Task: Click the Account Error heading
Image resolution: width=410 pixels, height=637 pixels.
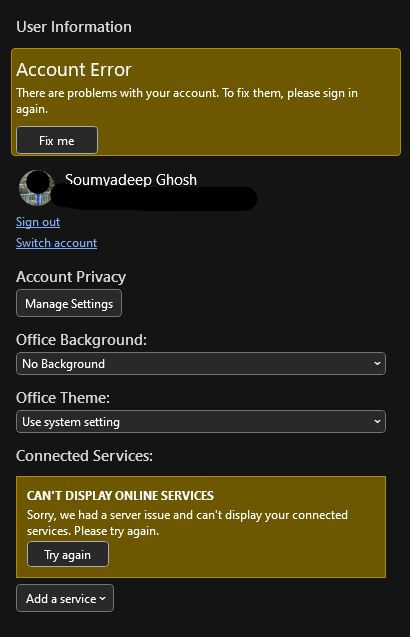Action: click(x=74, y=70)
